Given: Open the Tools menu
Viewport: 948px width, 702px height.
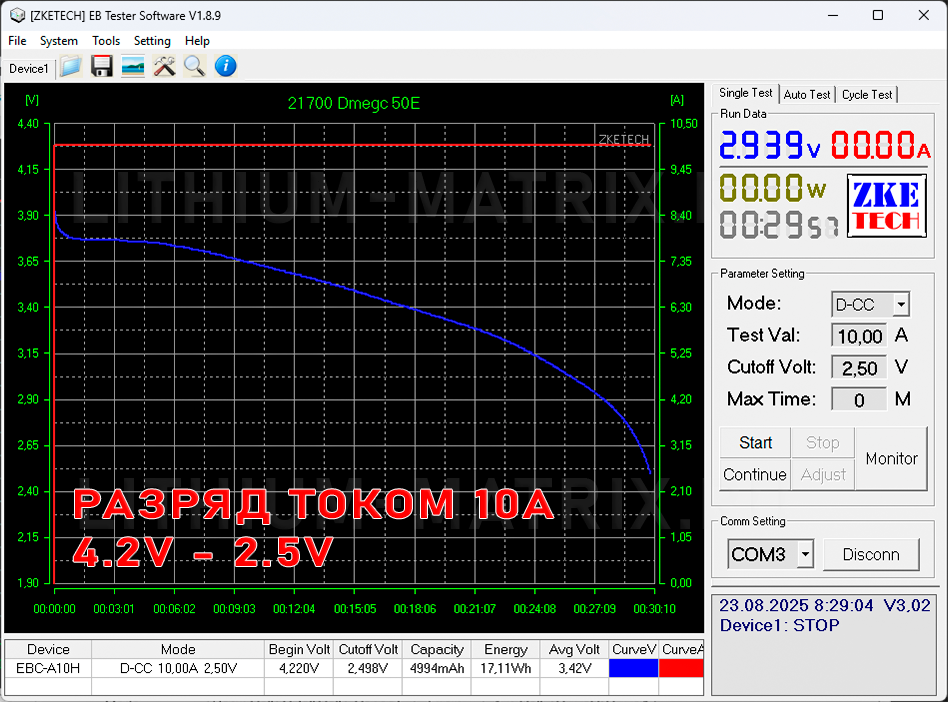Looking at the screenshot, I should pyautogui.click(x=106, y=41).
